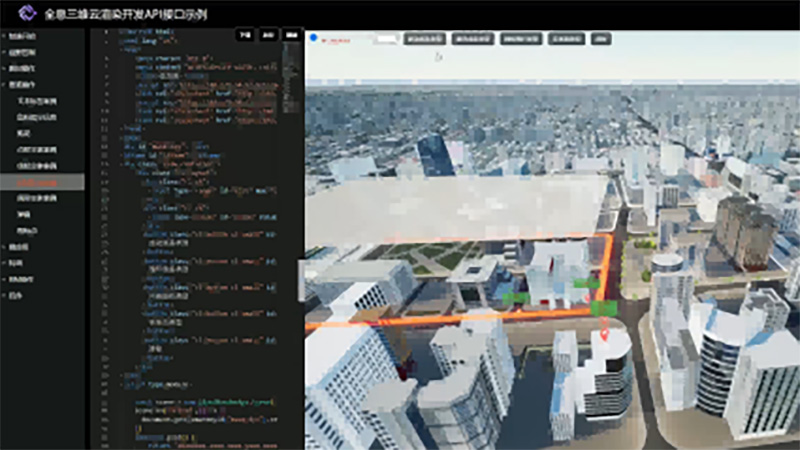Click the middle small button above the code editor
Screen dimensions: 800x450
[x=269, y=34]
